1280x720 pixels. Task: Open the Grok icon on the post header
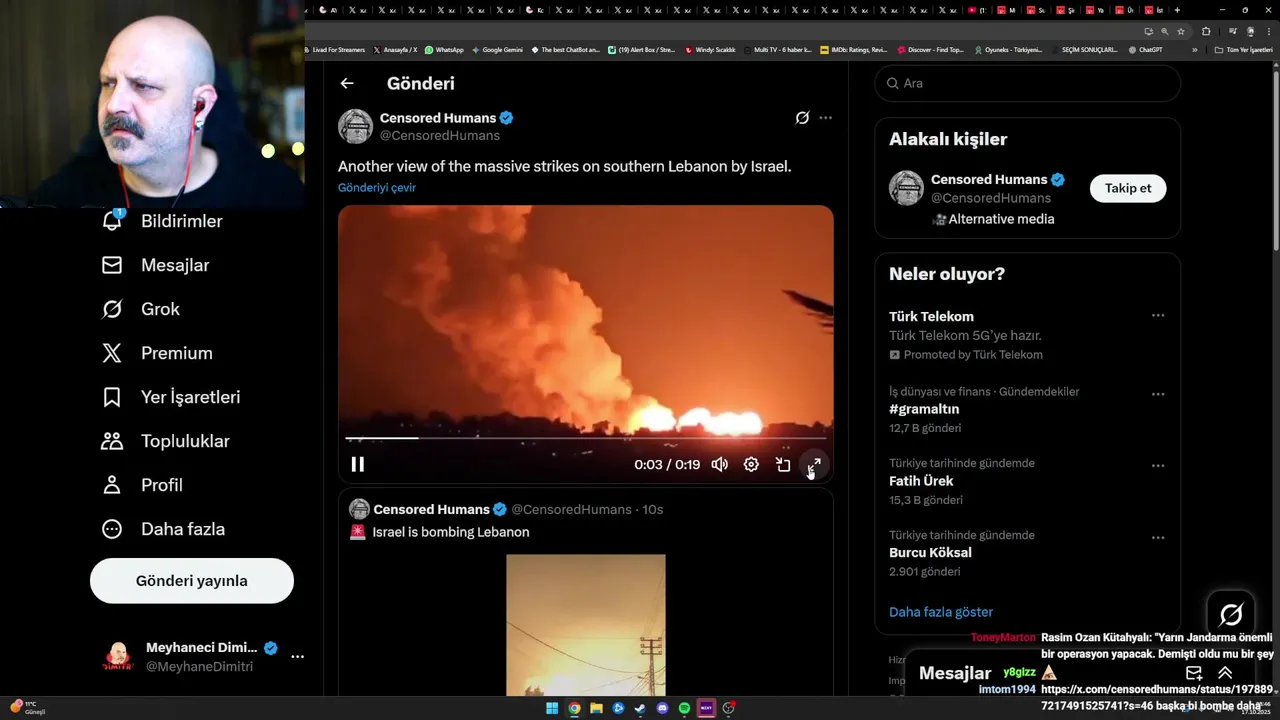pos(802,118)
